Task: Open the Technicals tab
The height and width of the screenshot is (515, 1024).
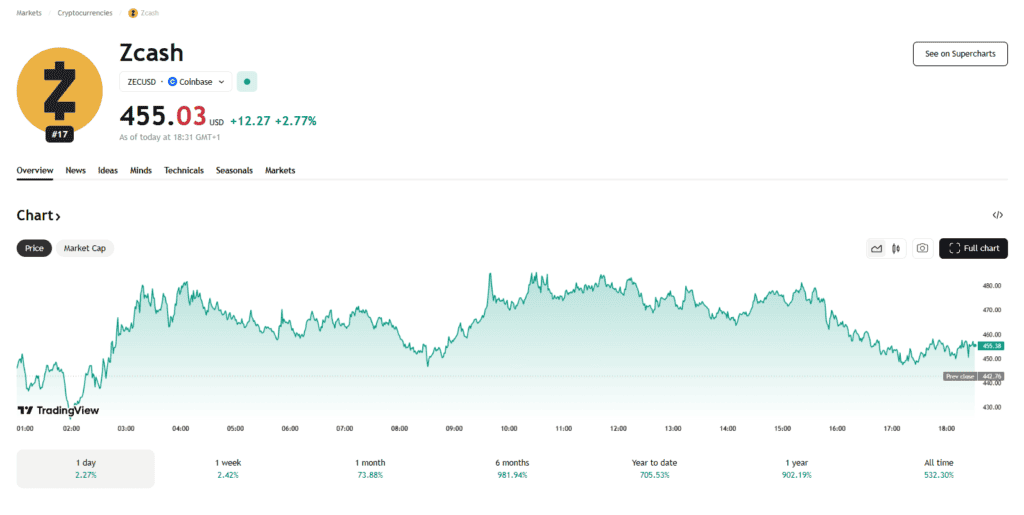Action: [184, 171]
